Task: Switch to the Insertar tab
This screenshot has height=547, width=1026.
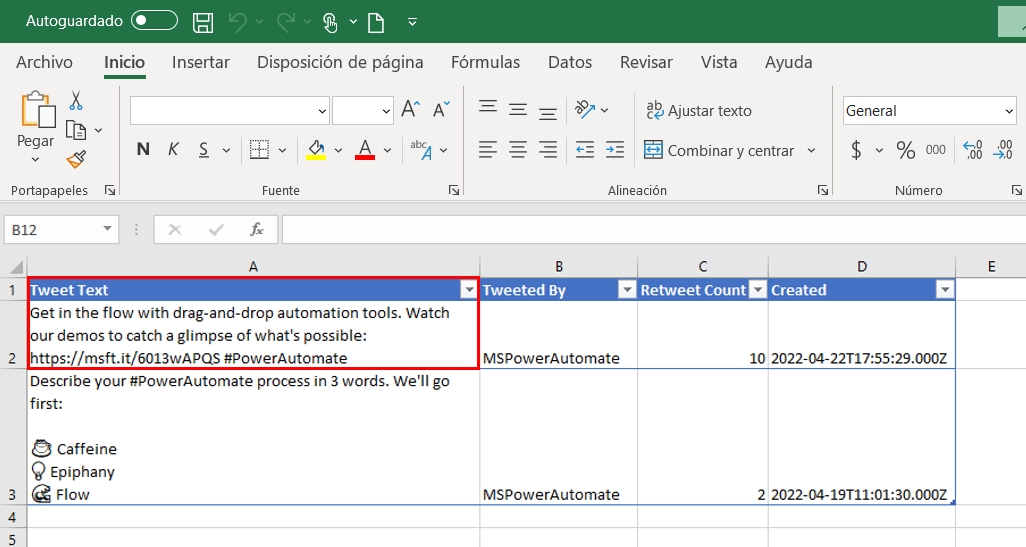Action: point(200,62)
